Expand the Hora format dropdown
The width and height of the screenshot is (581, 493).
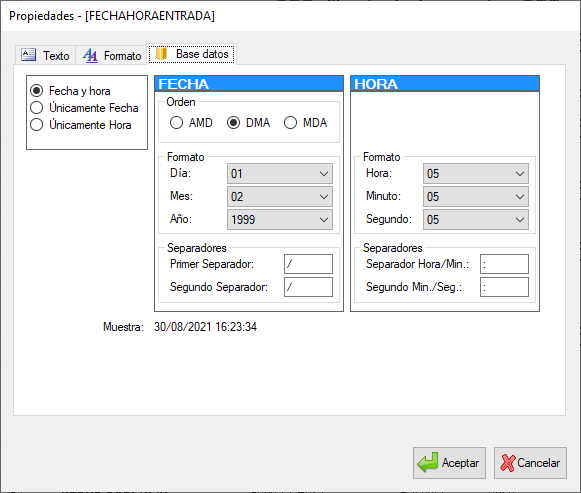click(x=476, y=174)
